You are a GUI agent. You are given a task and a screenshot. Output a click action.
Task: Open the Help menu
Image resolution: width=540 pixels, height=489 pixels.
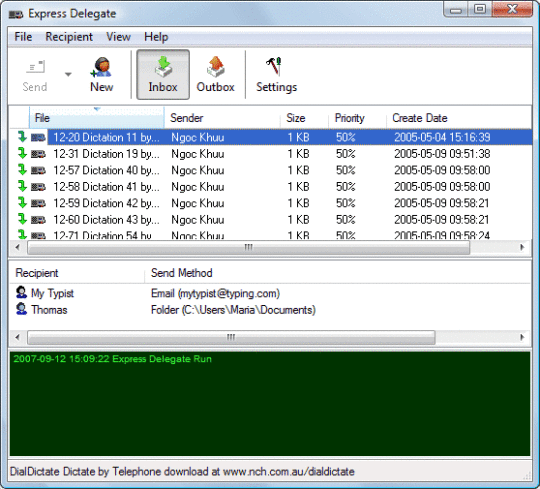(156, 37)
